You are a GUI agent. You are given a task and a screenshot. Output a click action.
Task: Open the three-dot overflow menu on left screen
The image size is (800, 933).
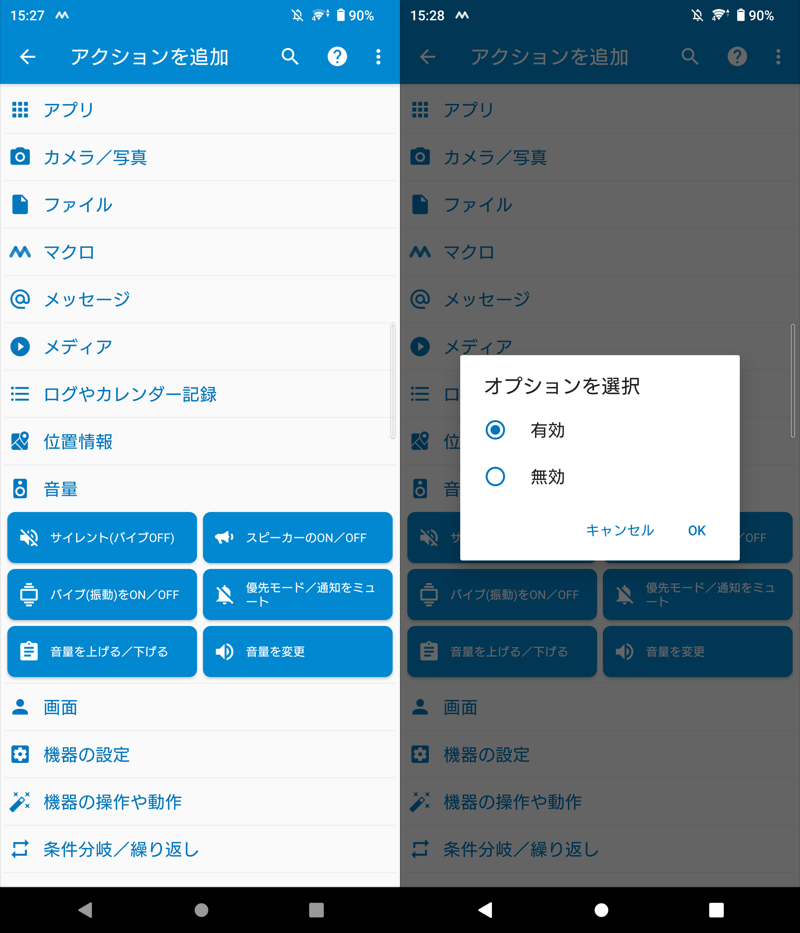378,57
